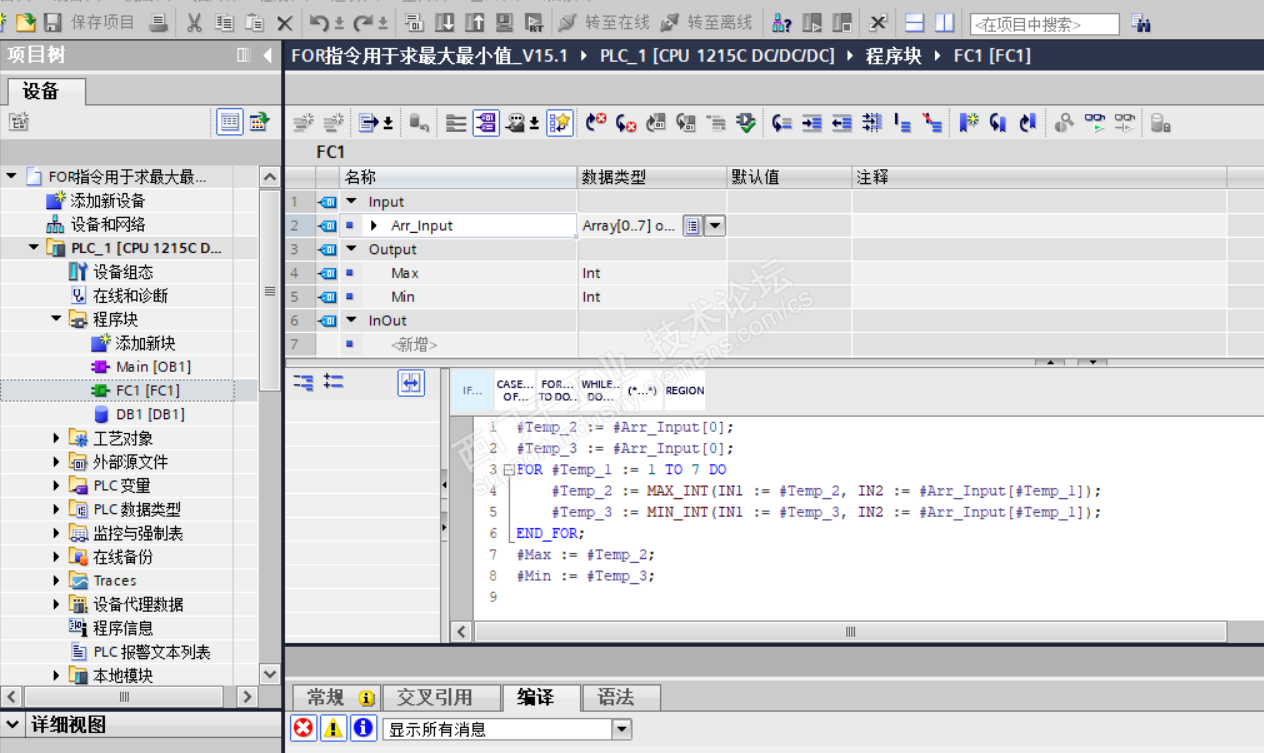Click the Print icon in top toolbar
This screenshot has height=753, width=1264.
(158, 22)
